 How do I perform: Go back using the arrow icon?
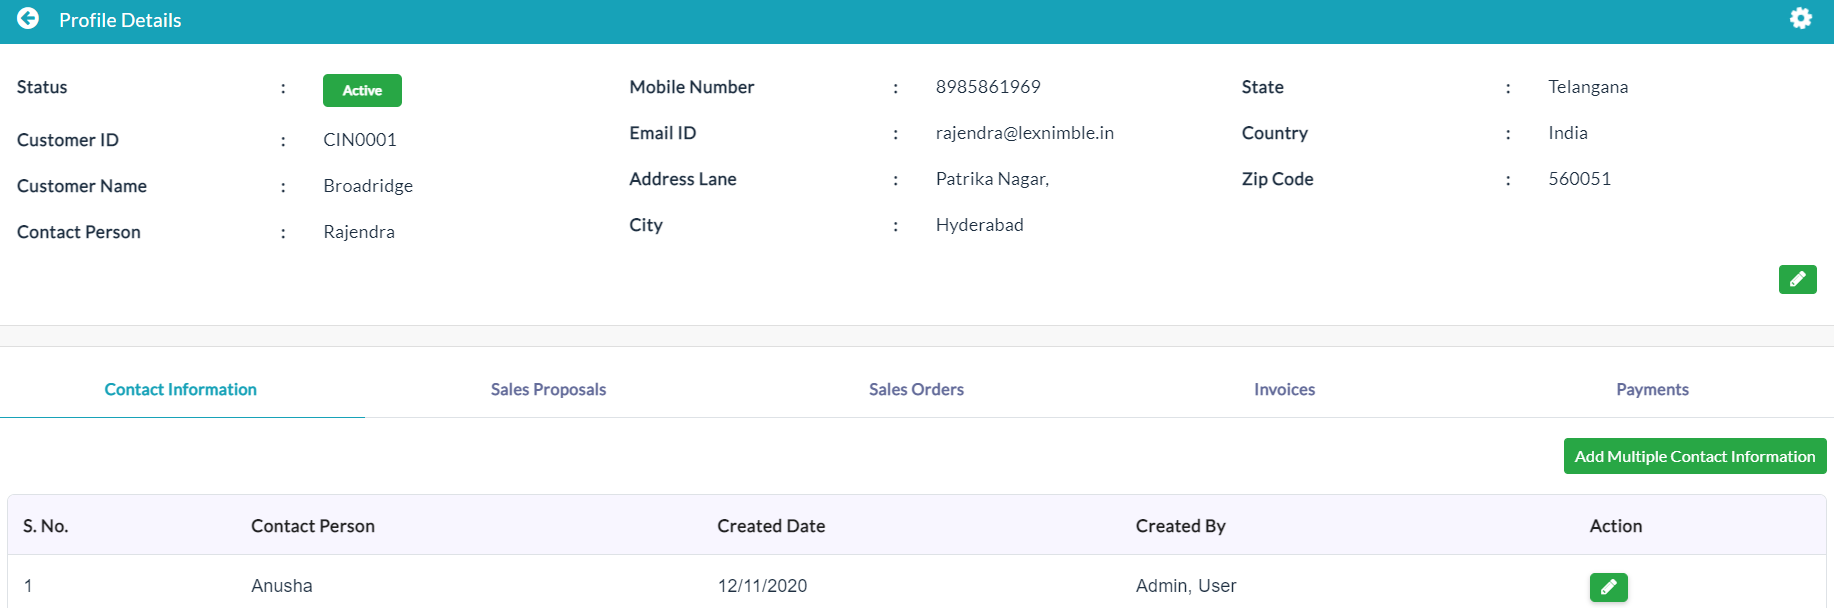pyautogui.click(x=28, y=19)
